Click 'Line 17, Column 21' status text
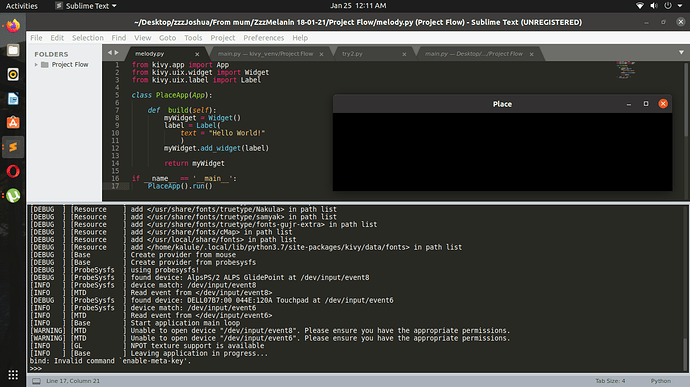 [x=73, y=381]
